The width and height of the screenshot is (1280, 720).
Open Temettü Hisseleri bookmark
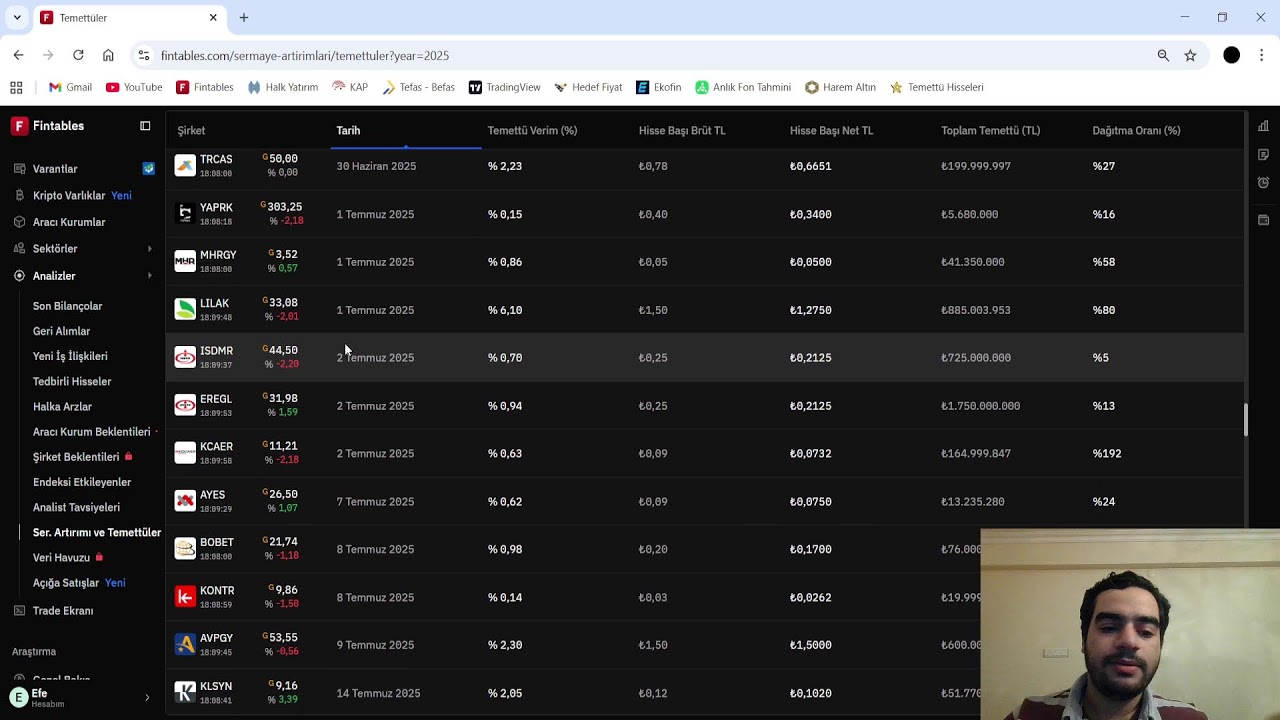[936, 87]
